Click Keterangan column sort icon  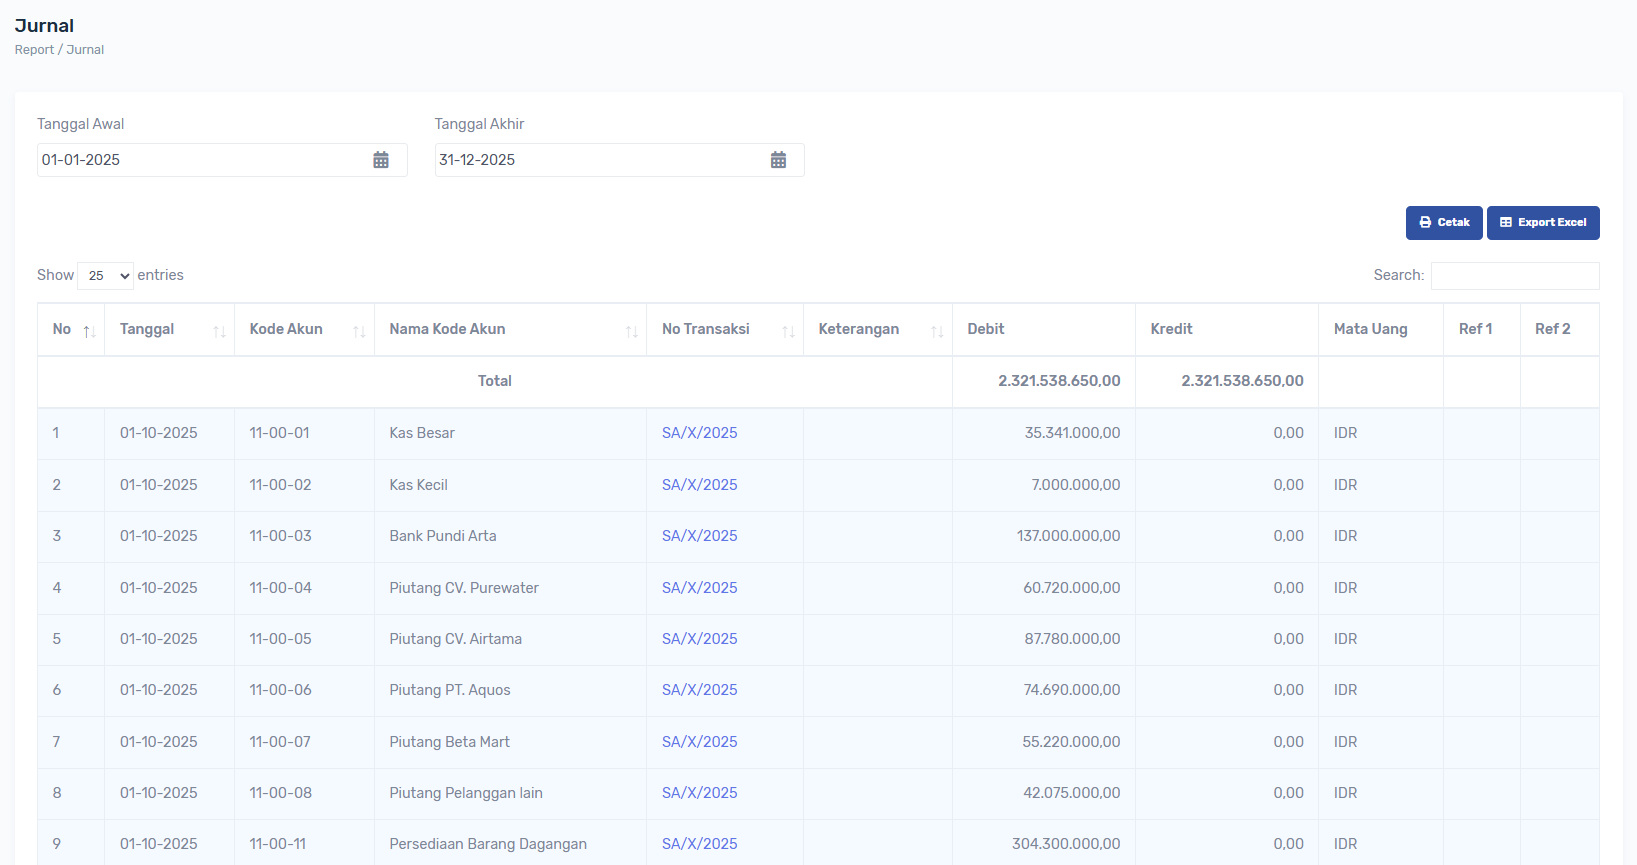tap(937, 331)
